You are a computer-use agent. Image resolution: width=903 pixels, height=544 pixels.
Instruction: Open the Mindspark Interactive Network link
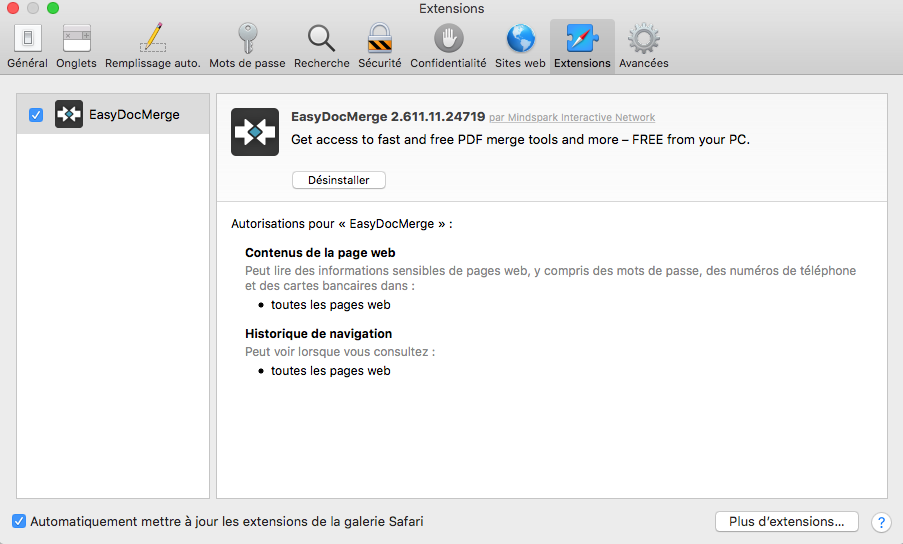pos(572,117)
